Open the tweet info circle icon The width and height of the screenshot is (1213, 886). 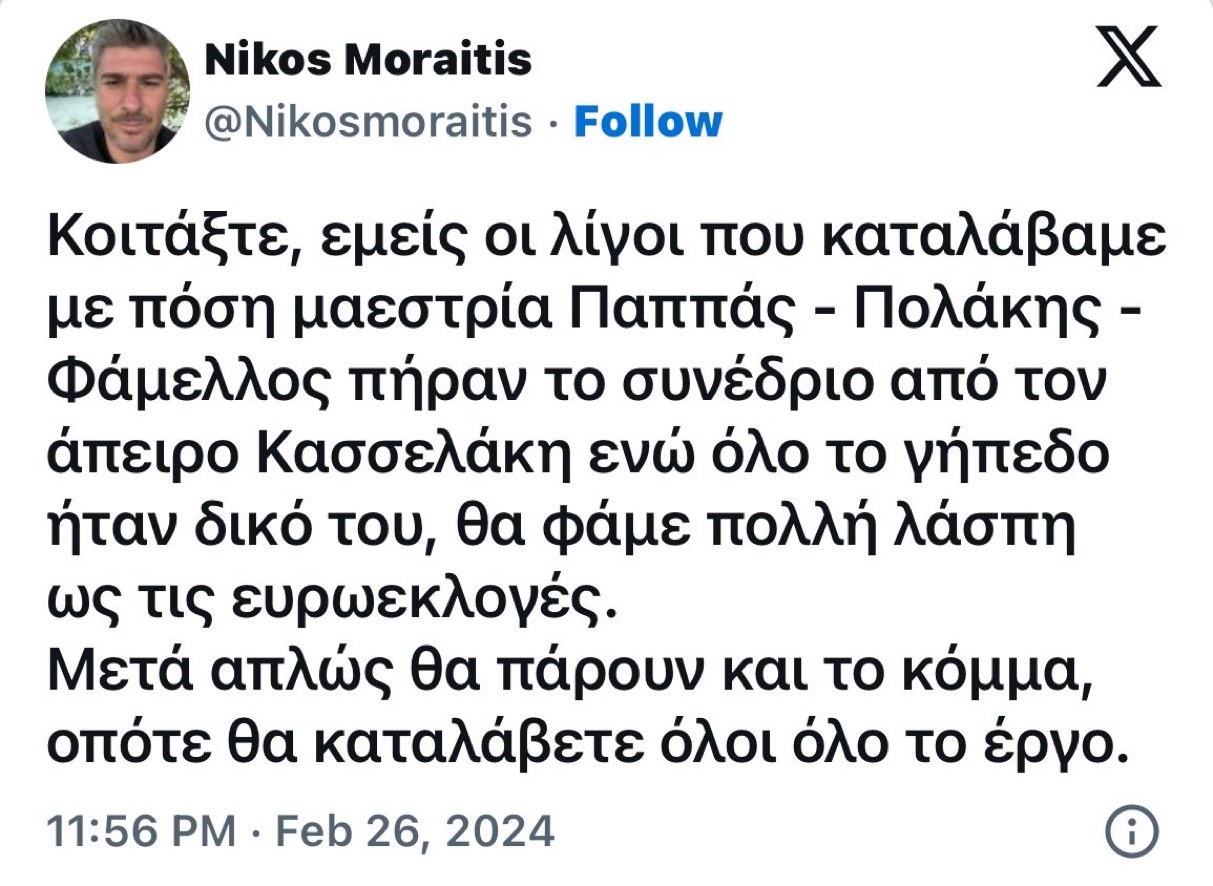pyautogui.click(x=1133, y=831)
